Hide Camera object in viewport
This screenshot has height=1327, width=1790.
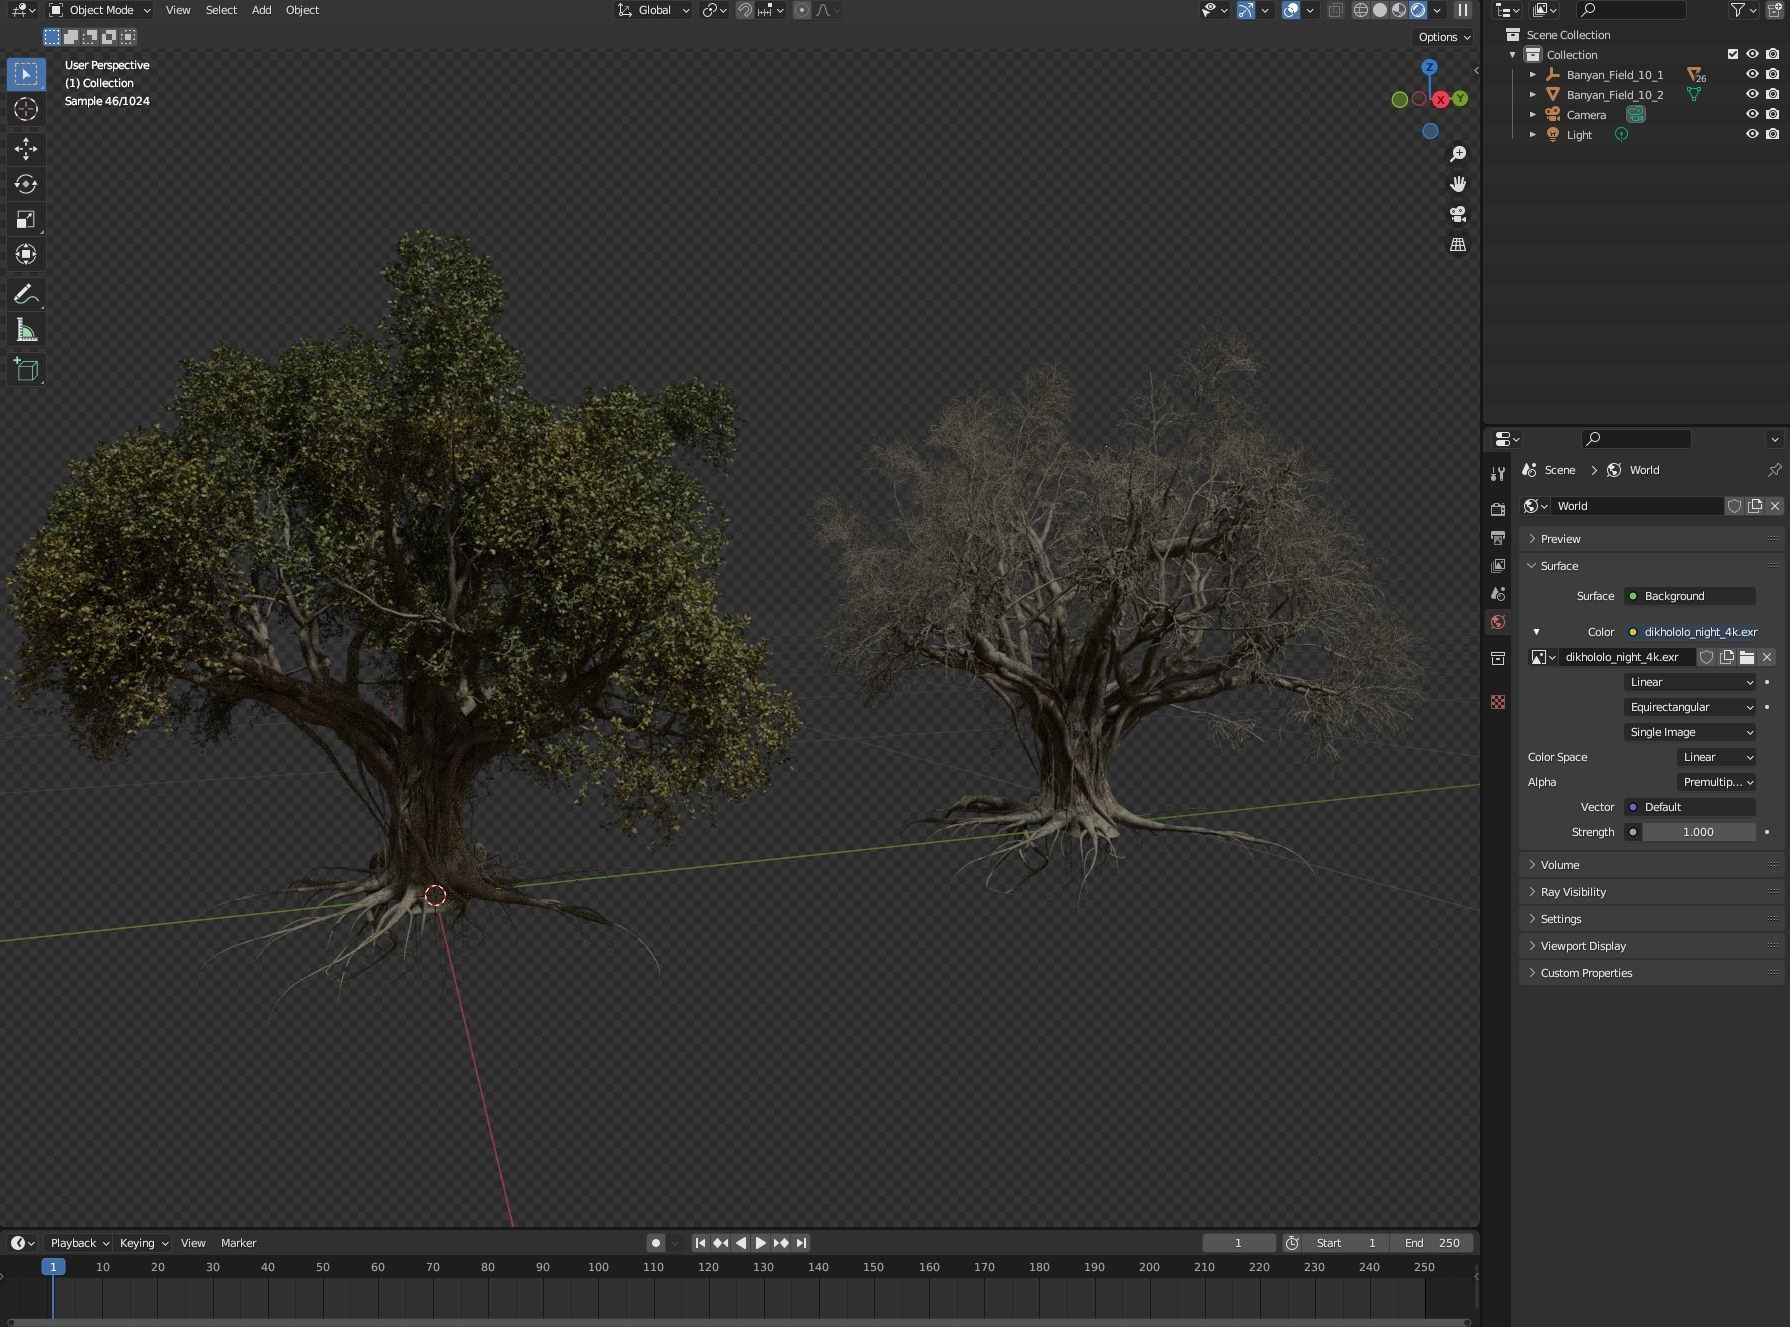(x=1752, y=114)
